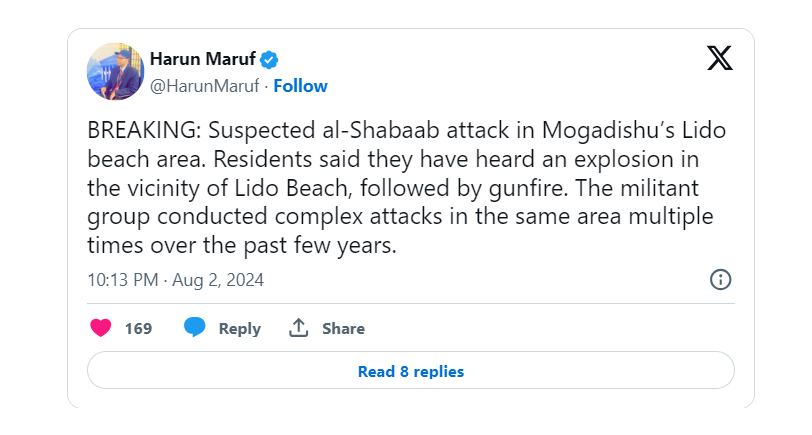The height and width of the screenshot is (435, 812).
Task: Open the tweet info circle icon
Action: 720,280
